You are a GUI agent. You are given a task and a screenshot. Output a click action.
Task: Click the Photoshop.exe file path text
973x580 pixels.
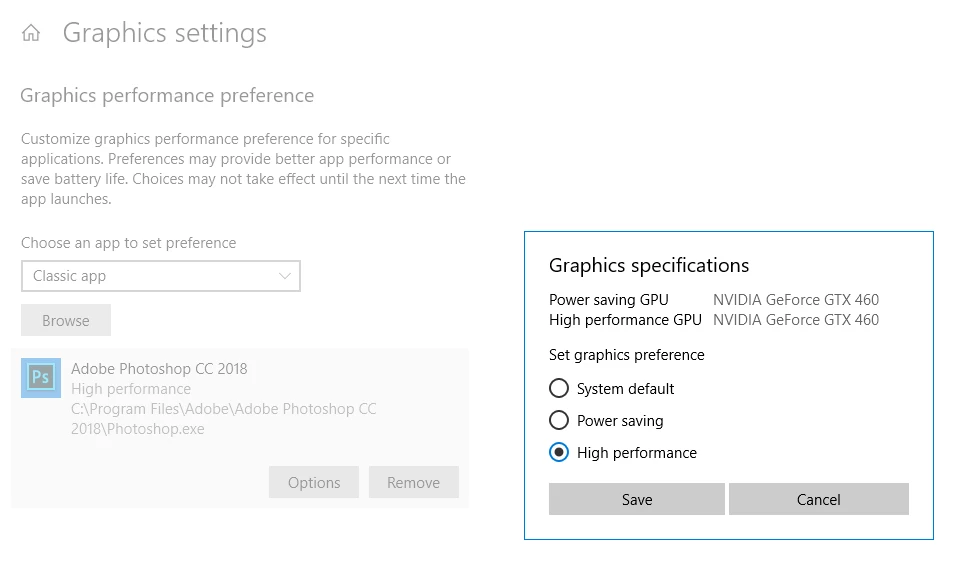[224, 419]
